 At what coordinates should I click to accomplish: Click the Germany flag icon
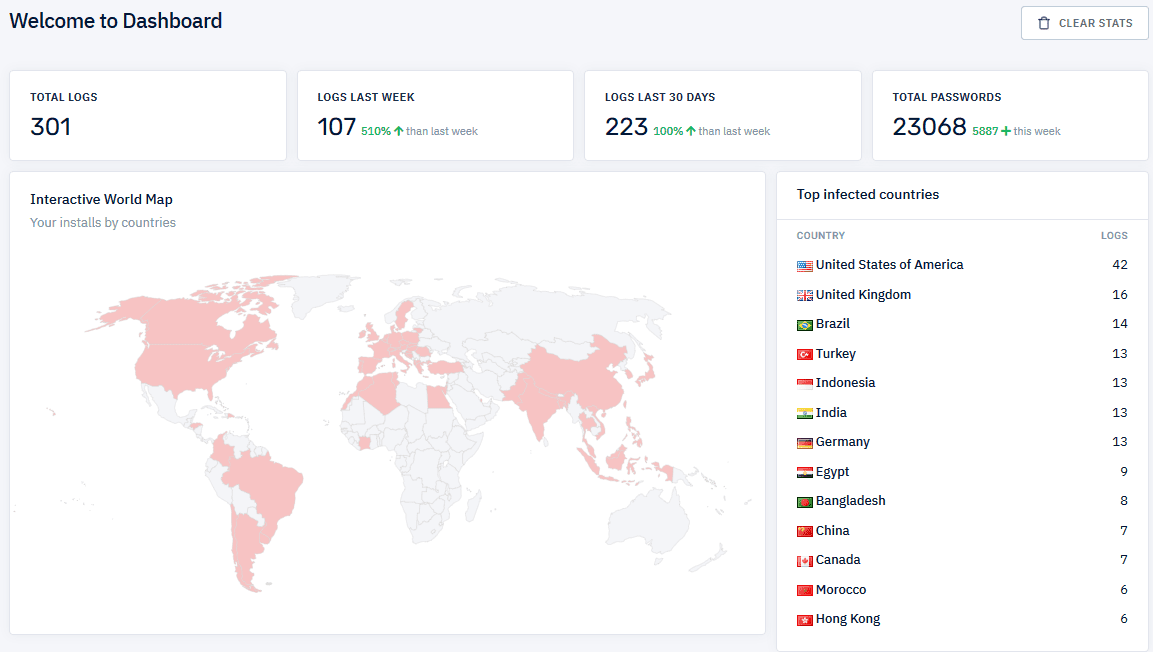pyautogui.click(x=805, y=443)
